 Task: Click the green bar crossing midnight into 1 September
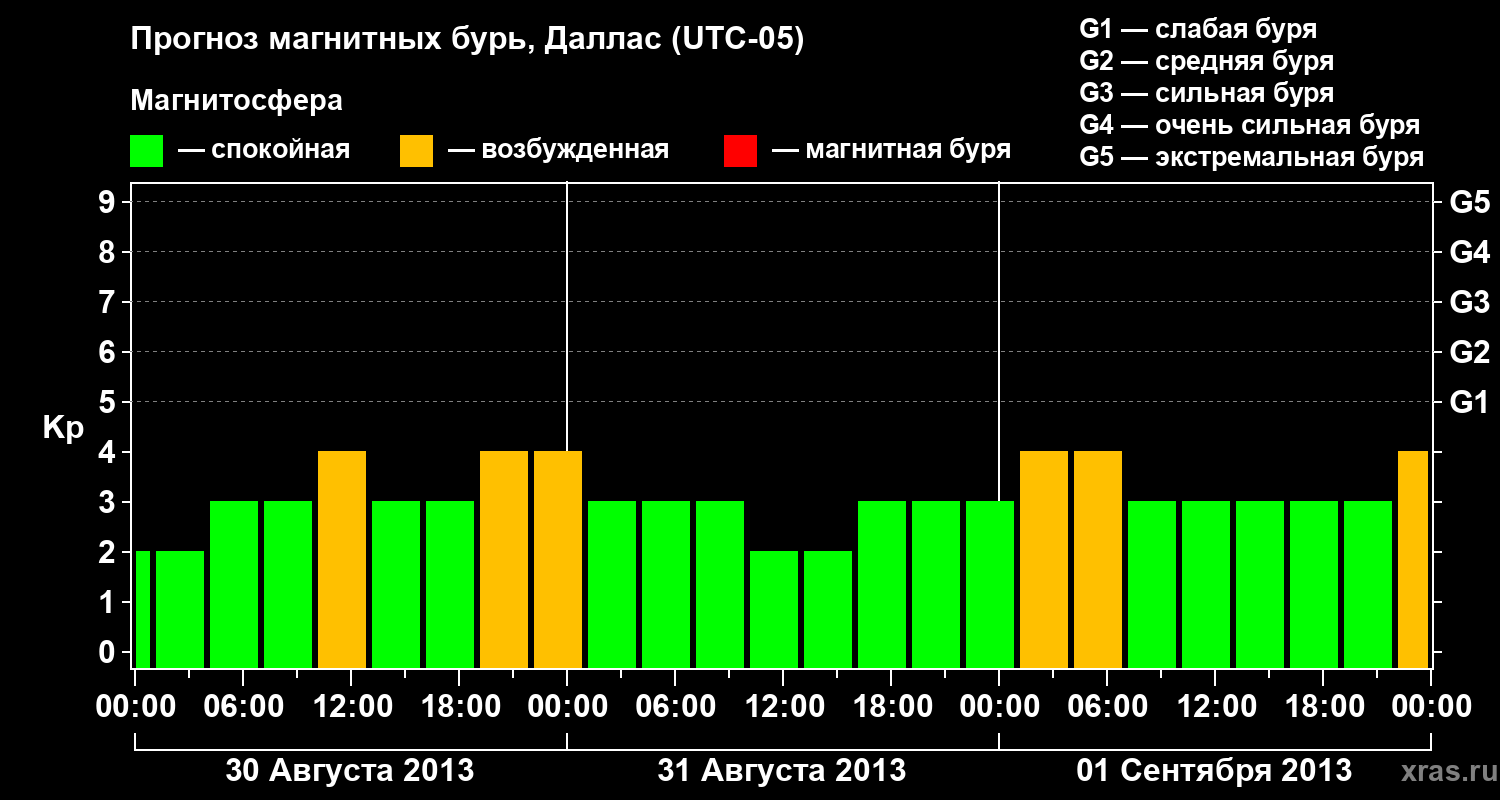[x=990, y=584]
